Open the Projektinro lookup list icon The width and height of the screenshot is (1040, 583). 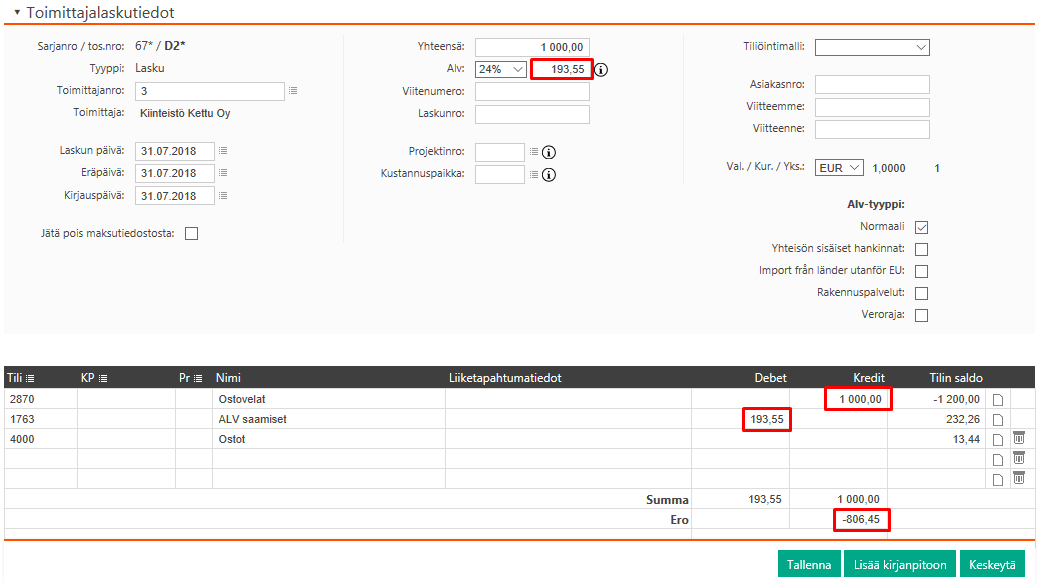[x=534, y=152]
